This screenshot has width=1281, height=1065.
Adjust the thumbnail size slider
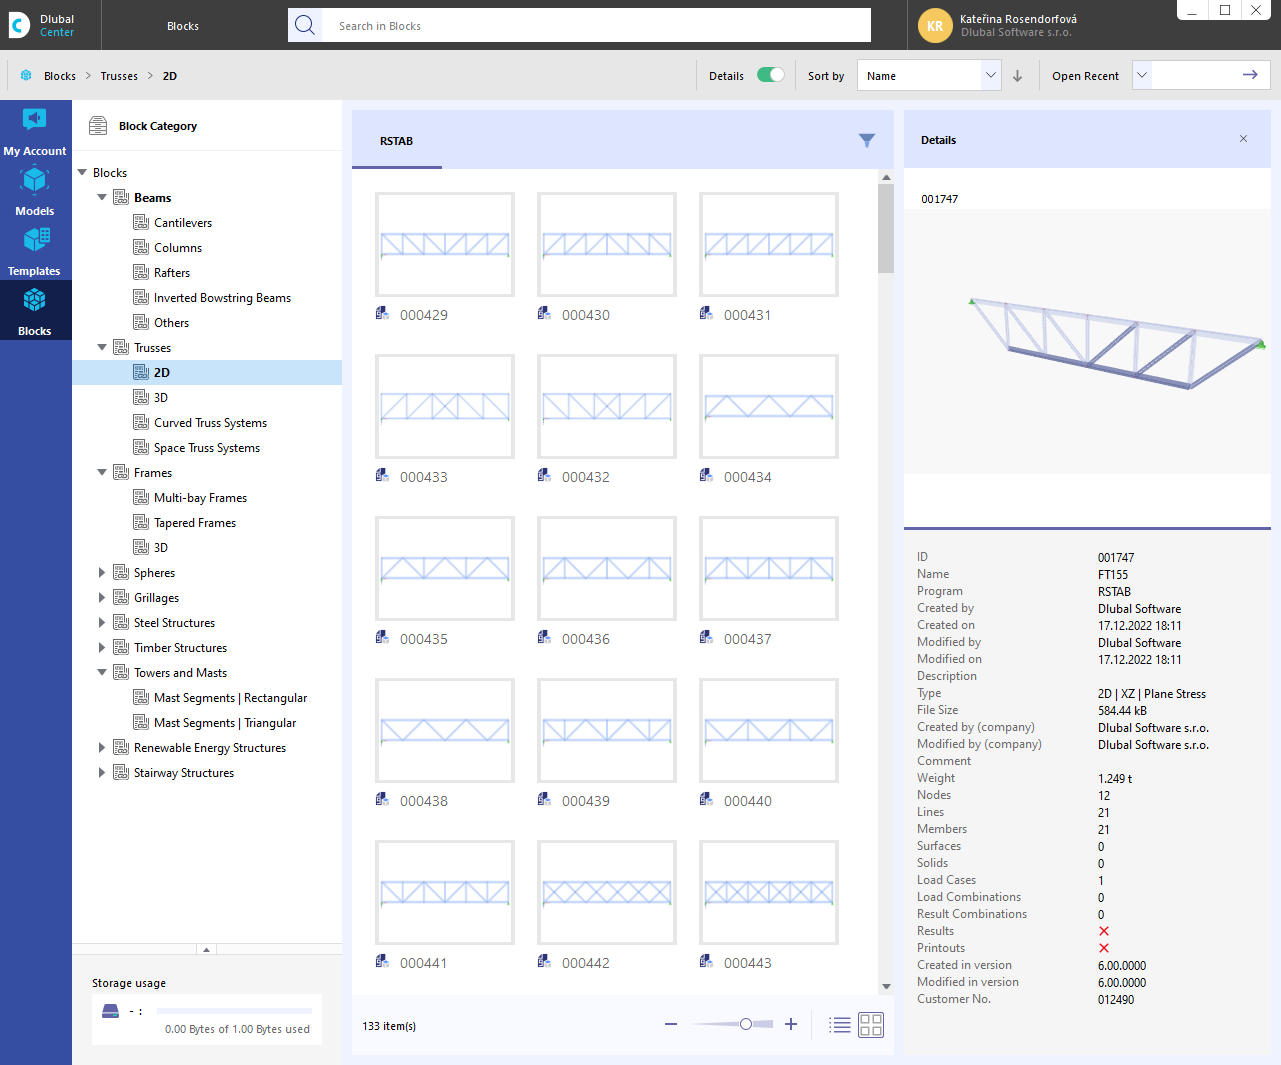pos(746,1024)
